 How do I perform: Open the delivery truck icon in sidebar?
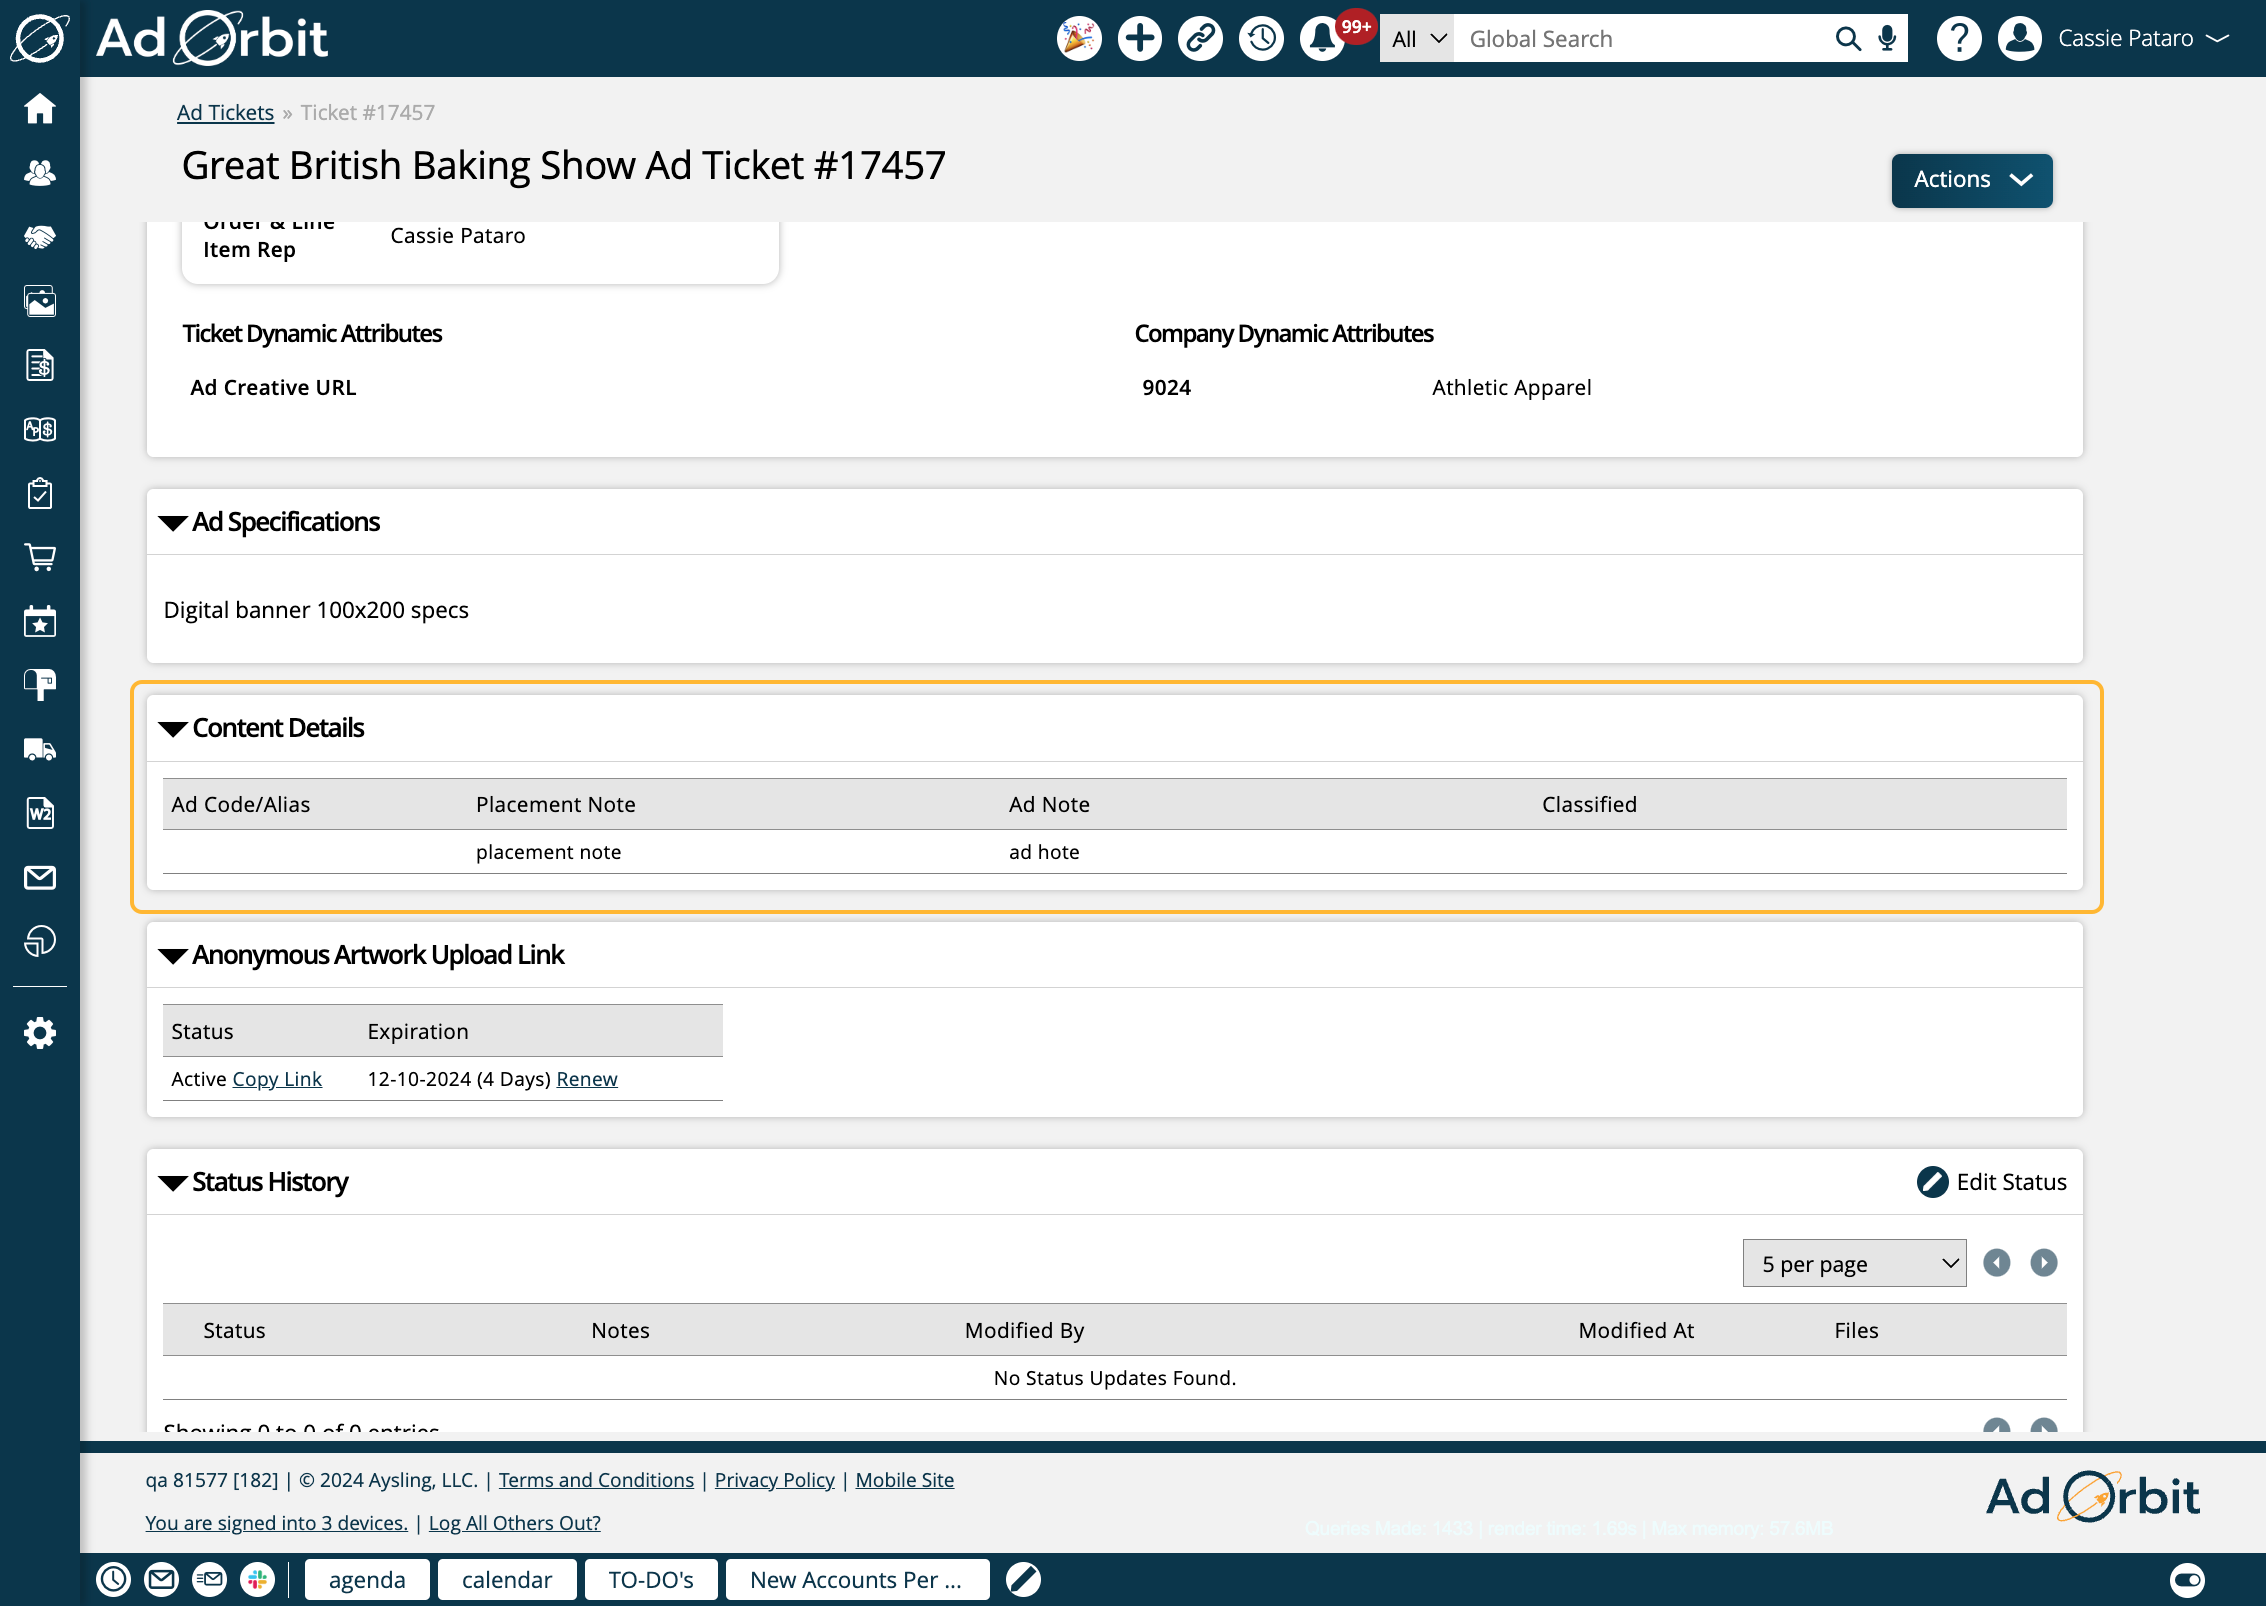40,749
